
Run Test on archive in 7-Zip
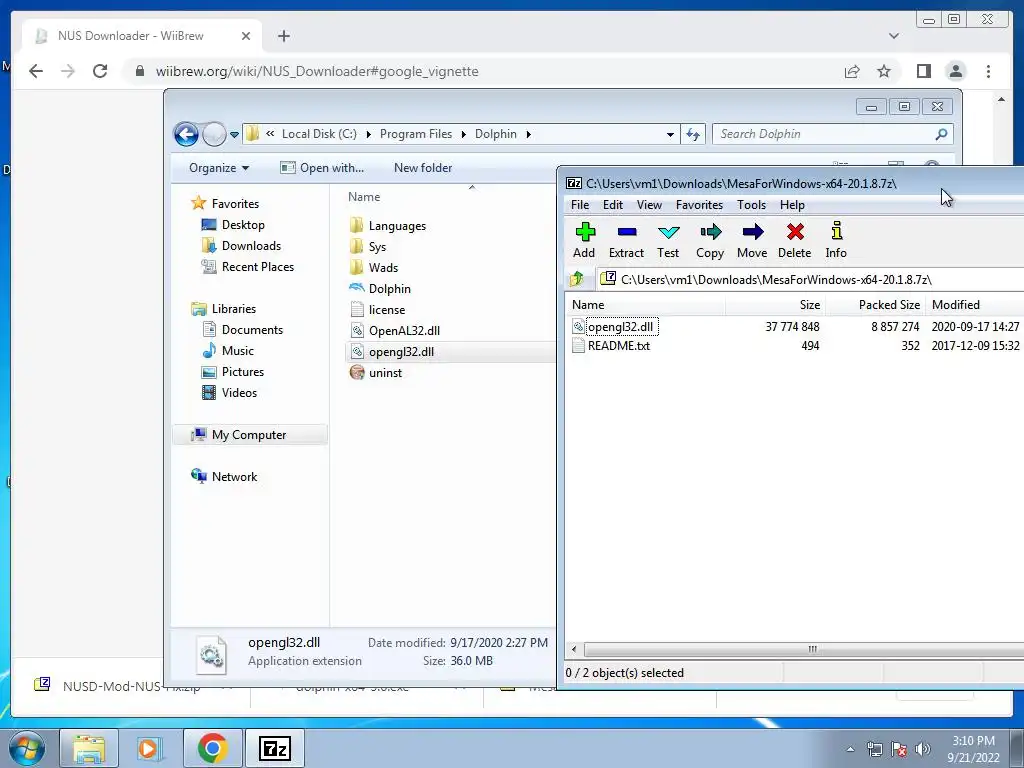[x=668, y=240]
